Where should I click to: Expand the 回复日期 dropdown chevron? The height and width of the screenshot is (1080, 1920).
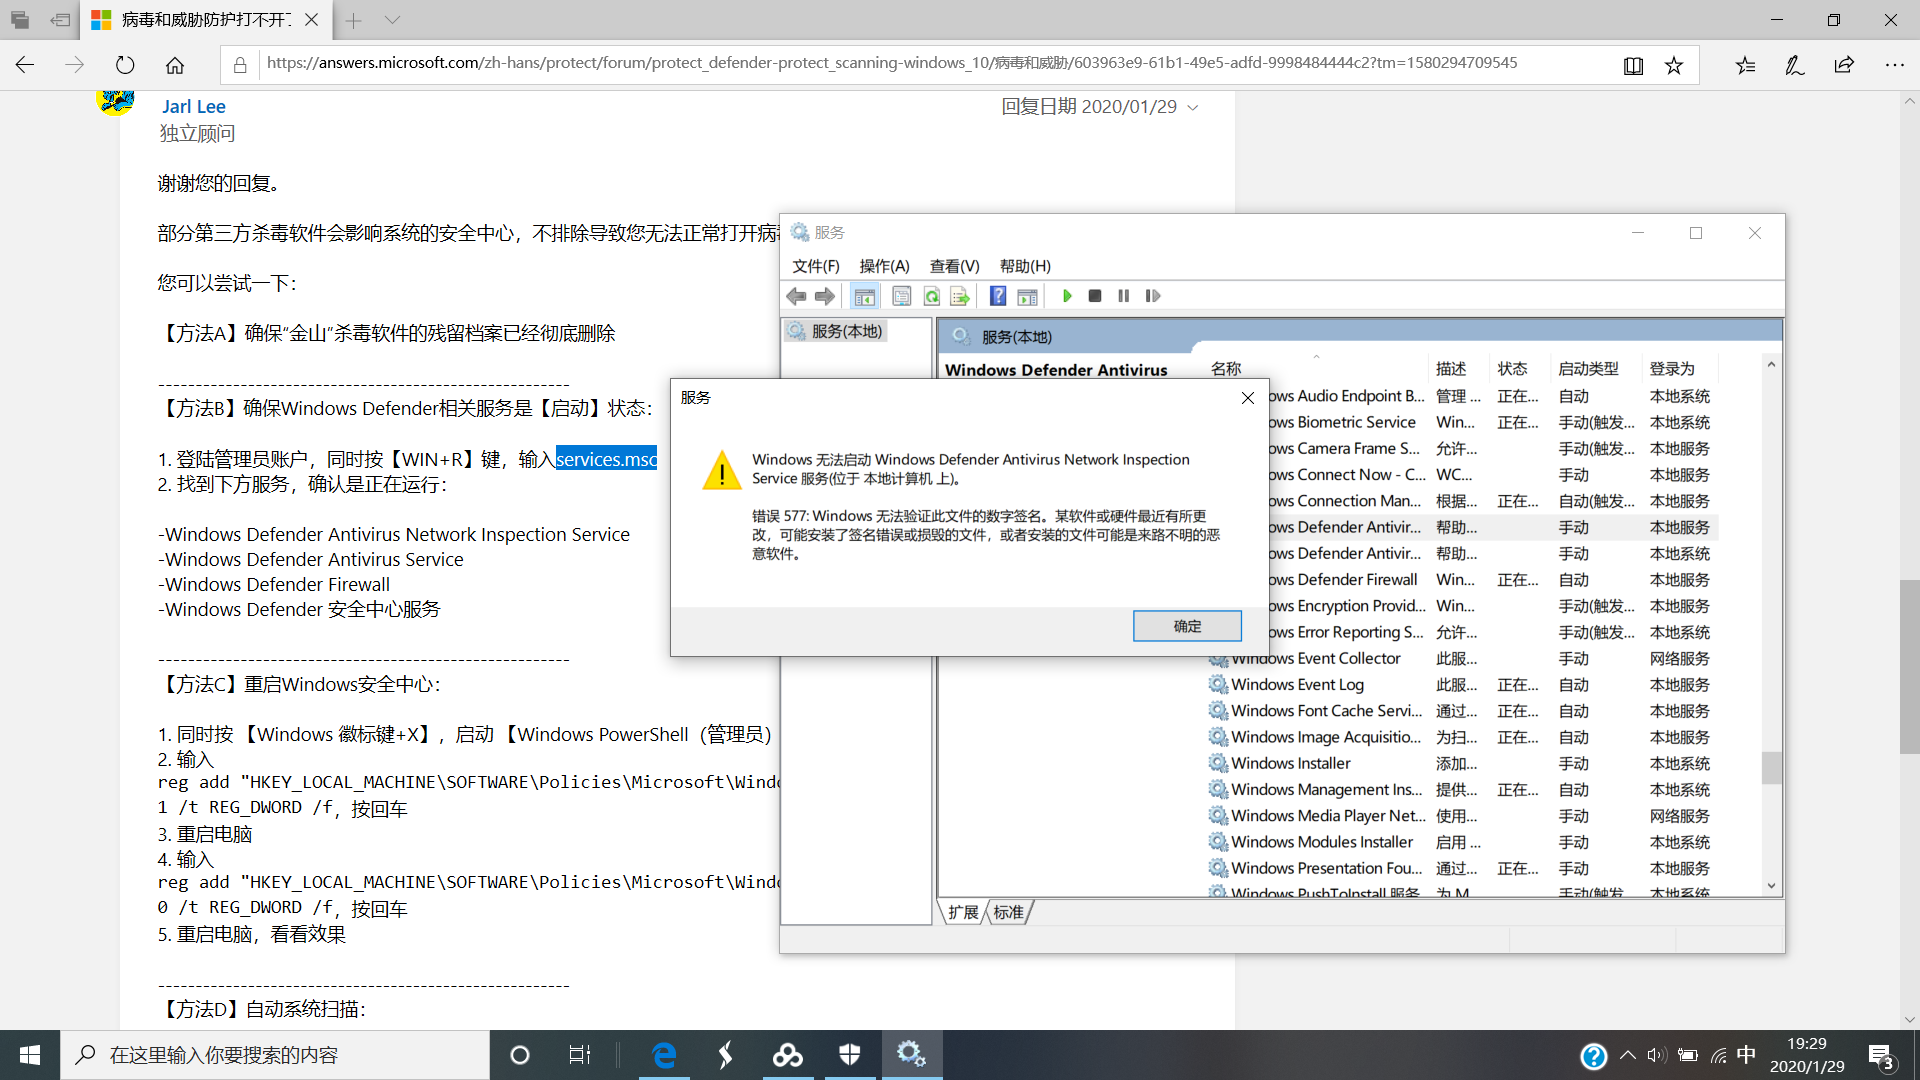pyautogui.click(x=1192, y=108)
